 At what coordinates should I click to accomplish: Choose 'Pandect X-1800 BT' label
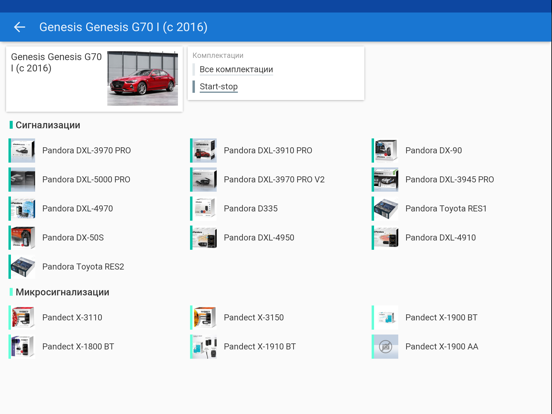tap(78, 346)
